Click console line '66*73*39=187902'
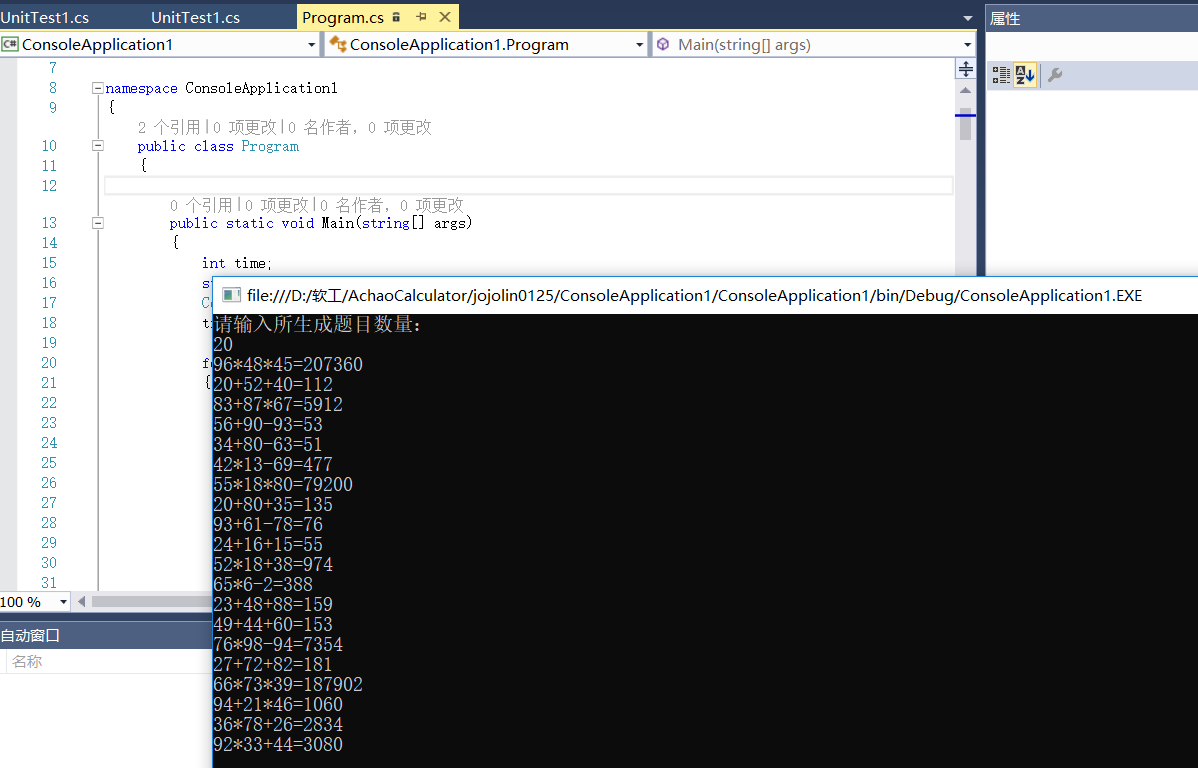 click(288, 685)
